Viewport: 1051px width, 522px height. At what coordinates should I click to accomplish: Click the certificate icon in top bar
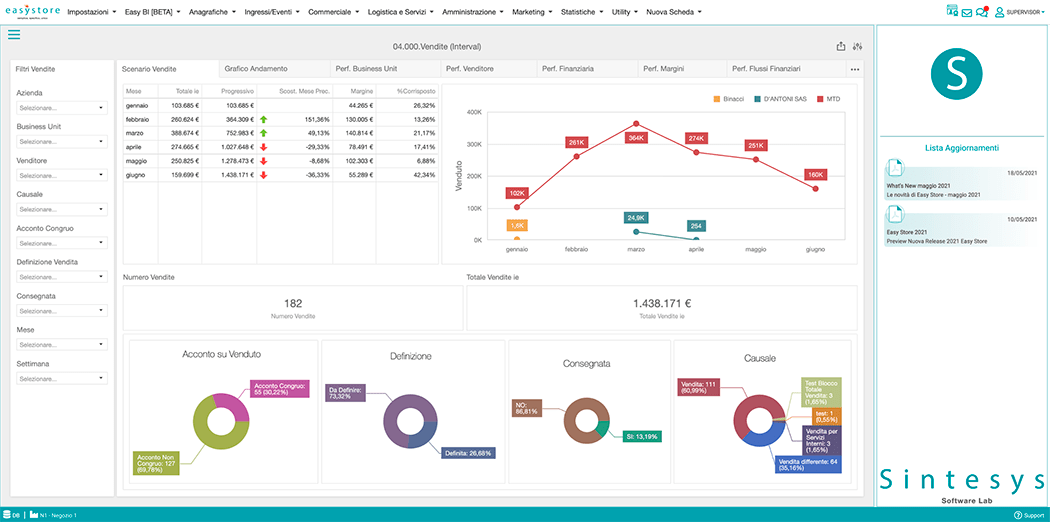[951, 12]
